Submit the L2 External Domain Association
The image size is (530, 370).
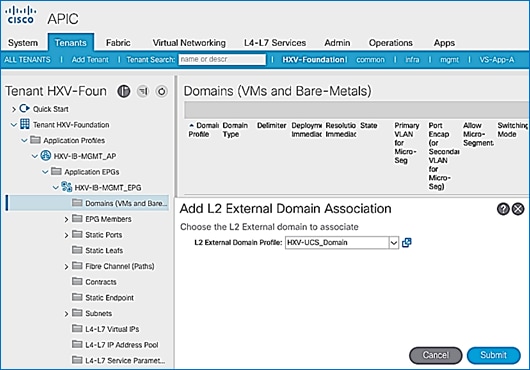[493, 355]
